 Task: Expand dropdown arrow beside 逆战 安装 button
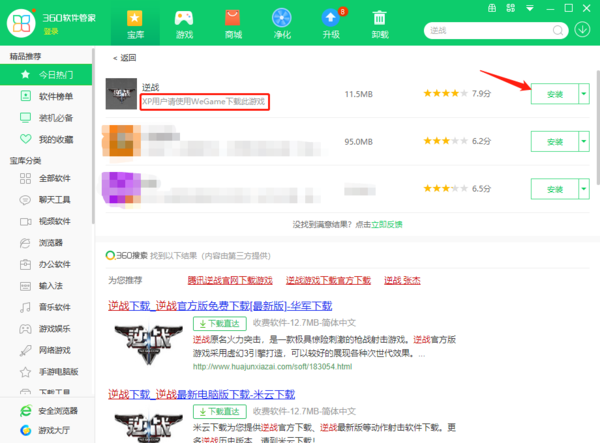[584, 94]
